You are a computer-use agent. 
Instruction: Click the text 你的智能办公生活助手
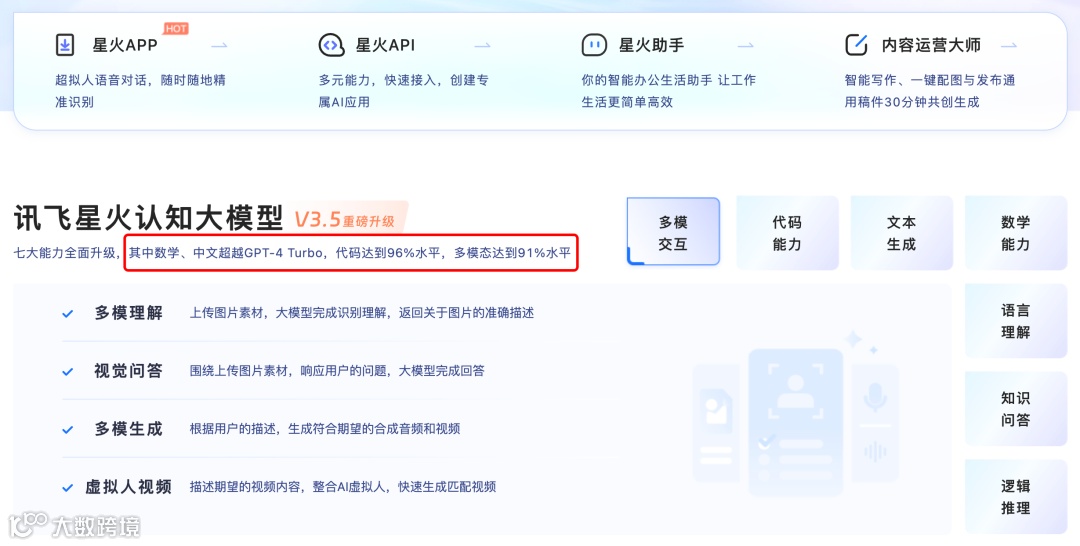[x=647, y=80]
